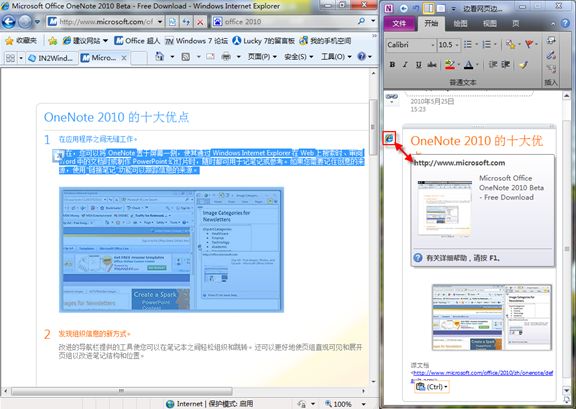Open the 收藏夹 favorites button
Screen dimensions: 576x409
21,41
